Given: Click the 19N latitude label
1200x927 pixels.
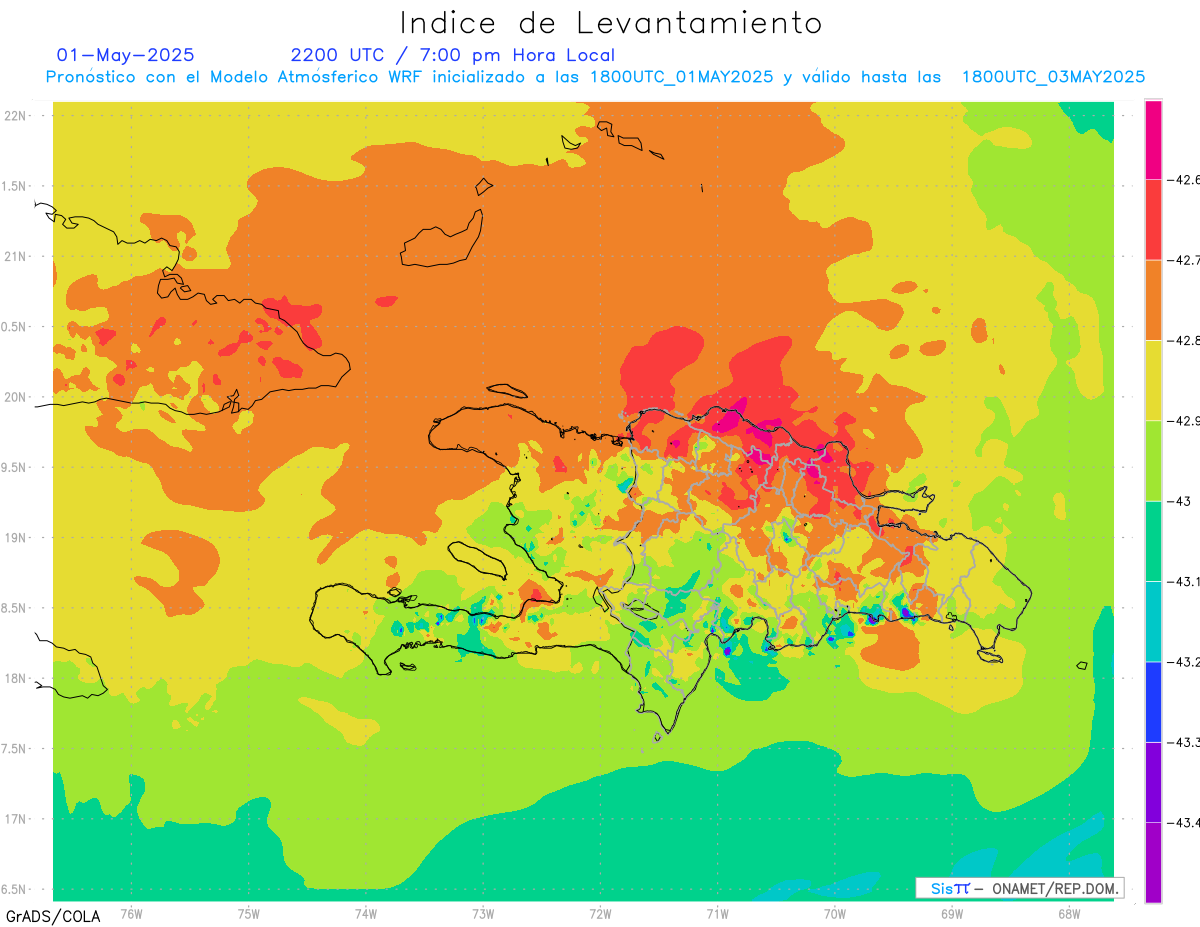Looking at the screenshot, I should pos(16,538).
